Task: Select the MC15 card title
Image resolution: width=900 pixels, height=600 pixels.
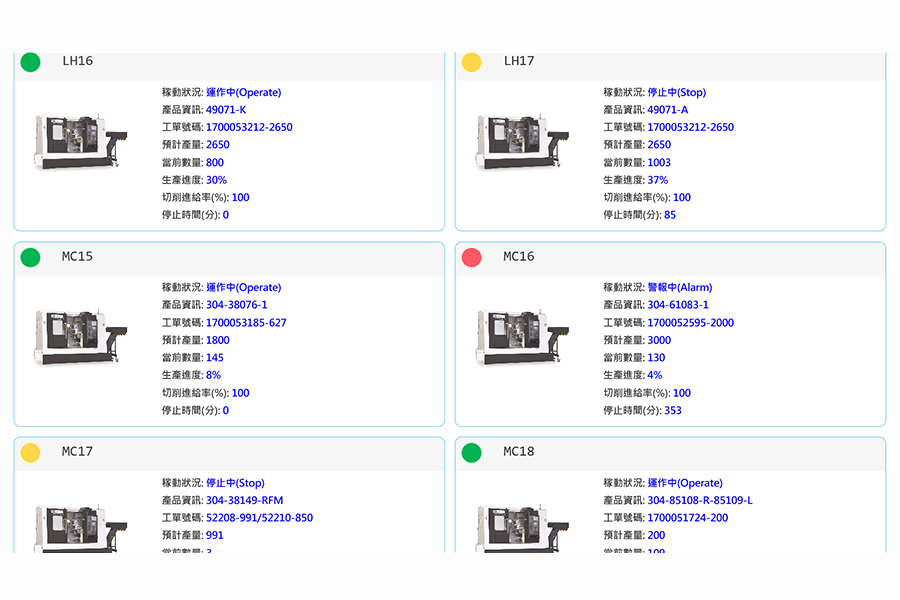Action: tap(77, 257)
